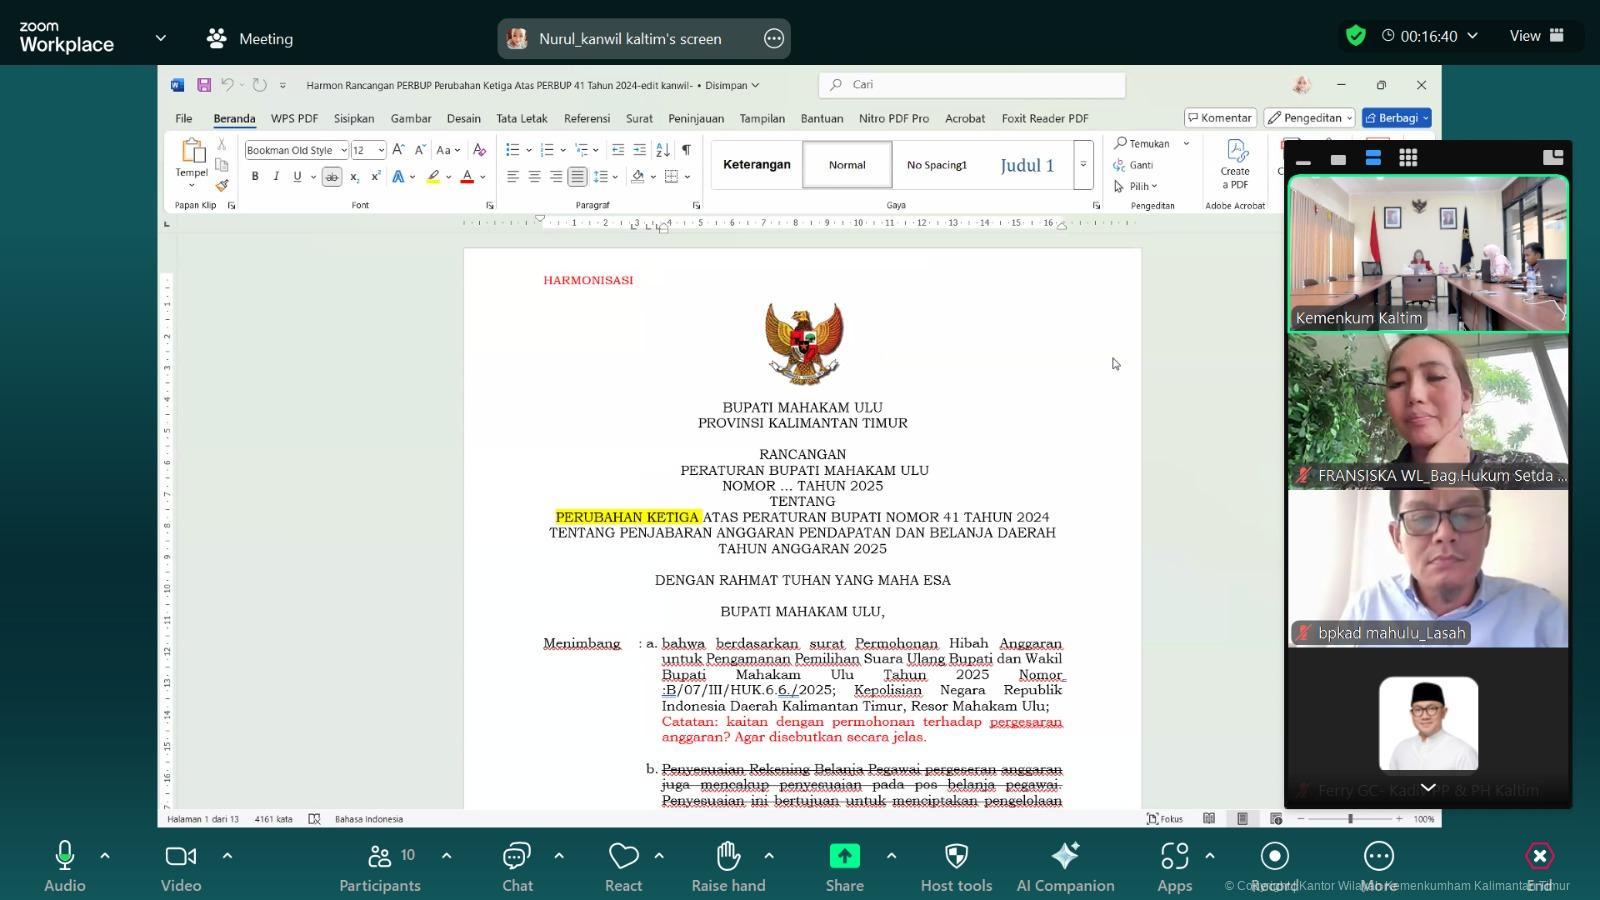Click the Raise hand icon

[x=728, y=857]
